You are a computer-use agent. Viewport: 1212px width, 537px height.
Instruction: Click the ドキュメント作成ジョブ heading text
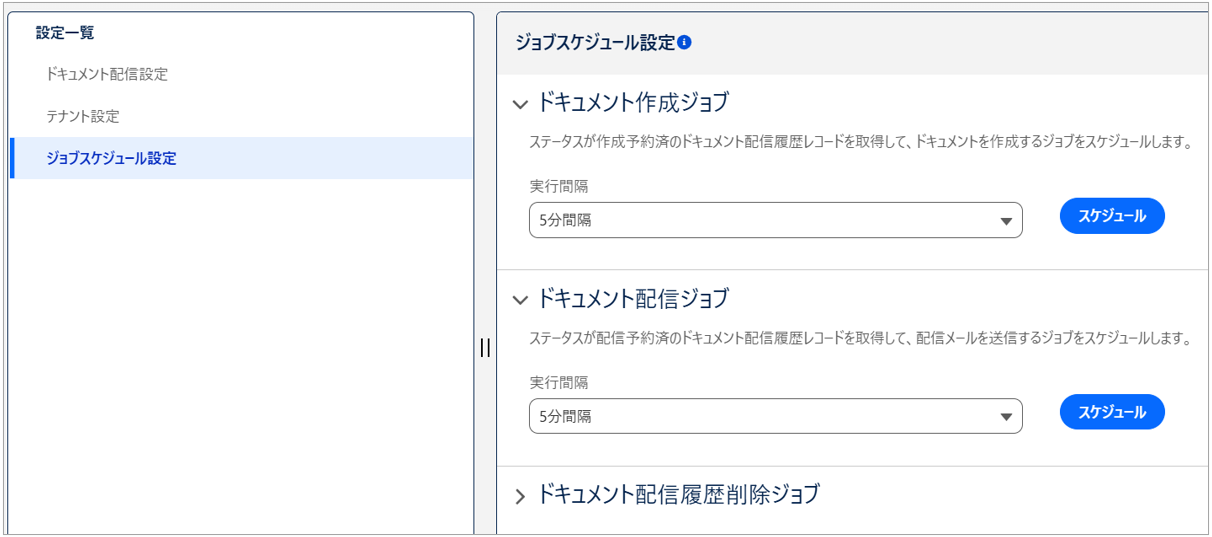click(x=633, y=103)
